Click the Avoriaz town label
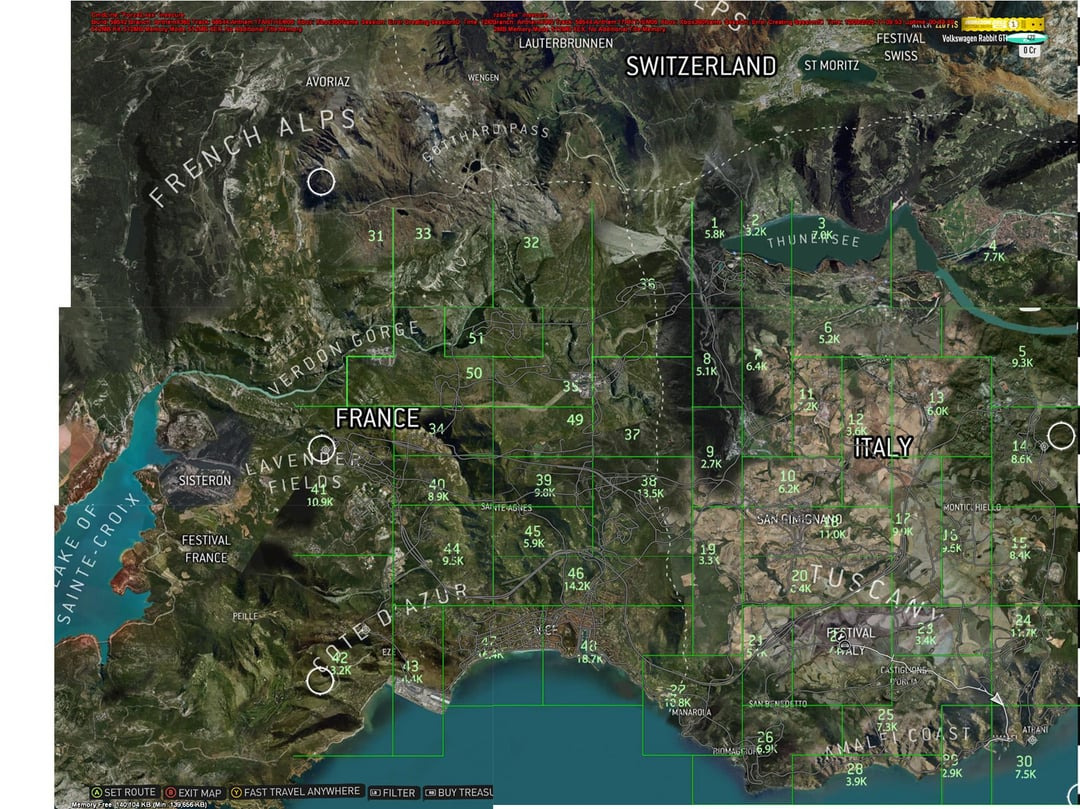Image resolution: width=1080 pixels, height=809 pixels. [328, 81]
